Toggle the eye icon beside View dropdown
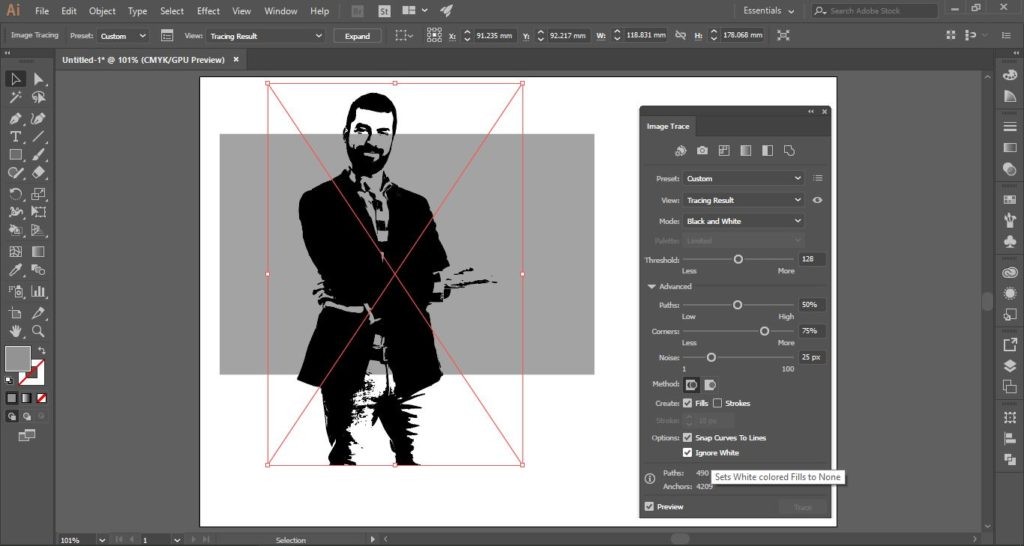 [x=818, y=200]
